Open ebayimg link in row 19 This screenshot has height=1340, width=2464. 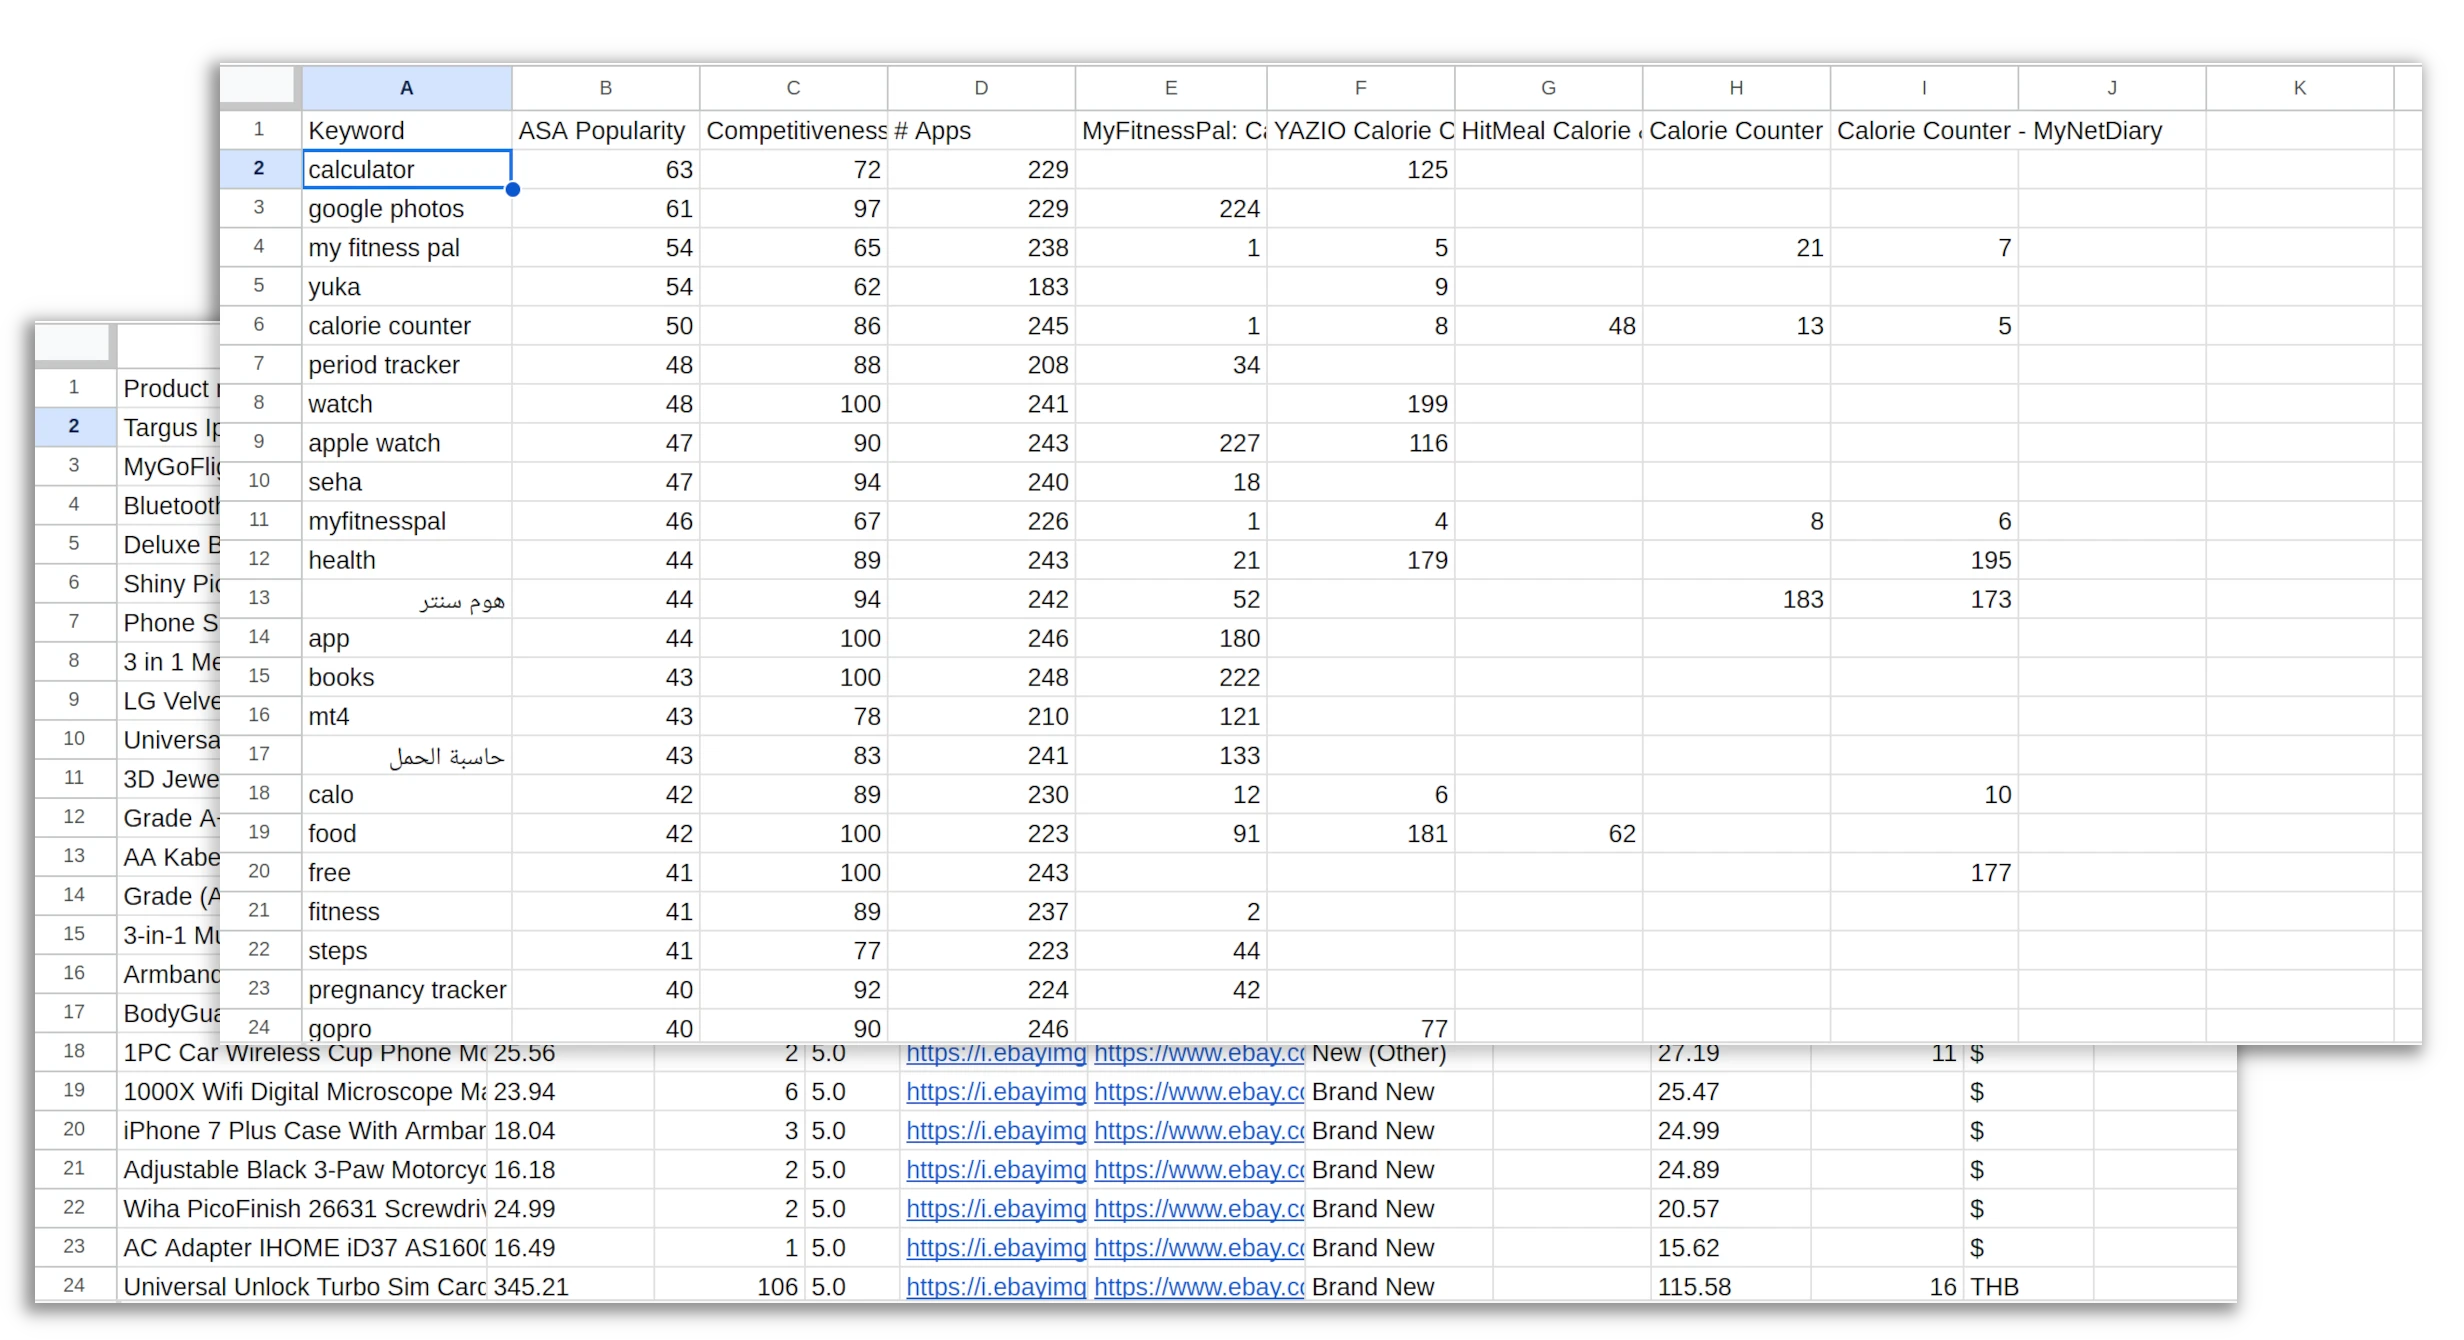(x=995, y=1092)
